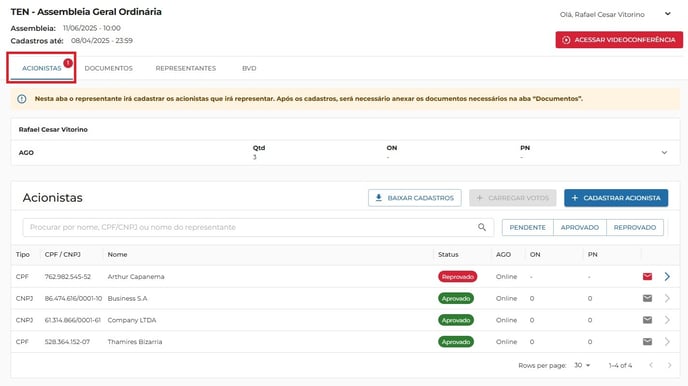Focus the shareholder search field
The image size is (688, 386).
258,227
